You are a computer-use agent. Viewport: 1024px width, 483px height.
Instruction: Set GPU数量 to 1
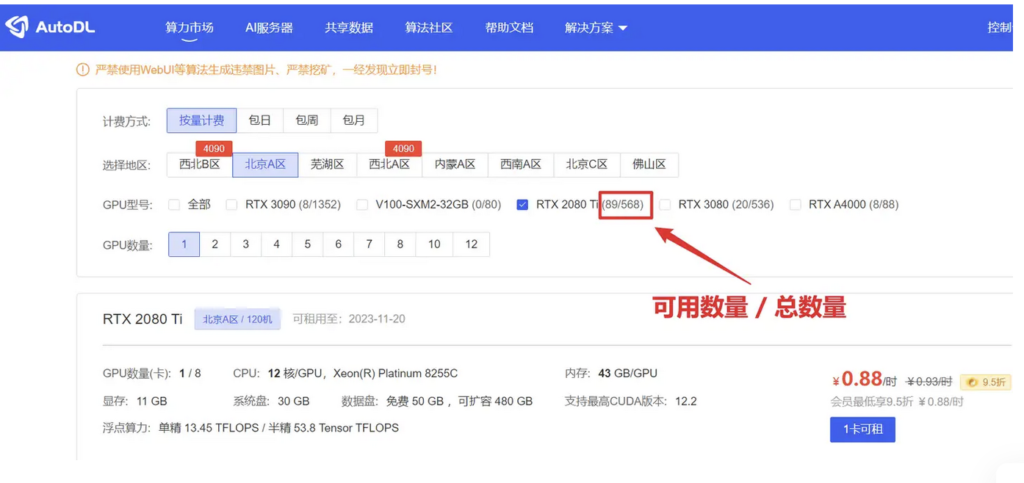(184, 244)
